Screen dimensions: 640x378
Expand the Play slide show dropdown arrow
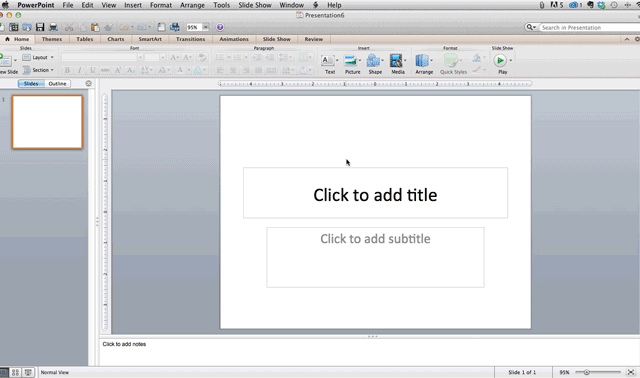click(511, 61)
